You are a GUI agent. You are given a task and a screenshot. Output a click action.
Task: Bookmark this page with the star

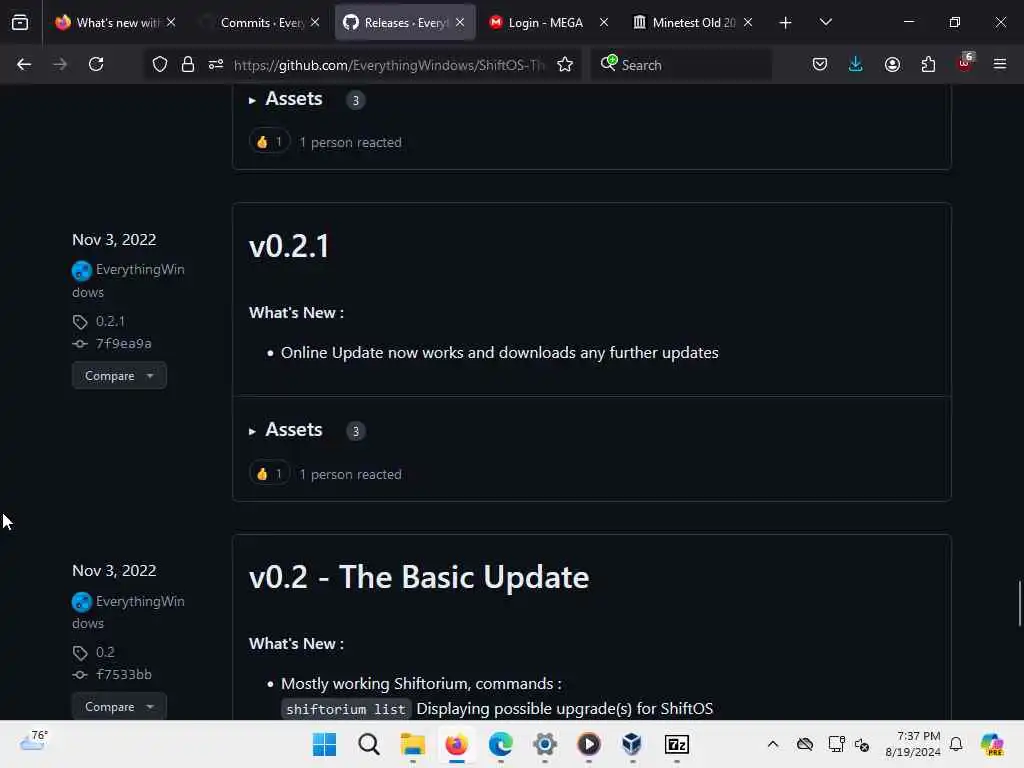(566, 64)
